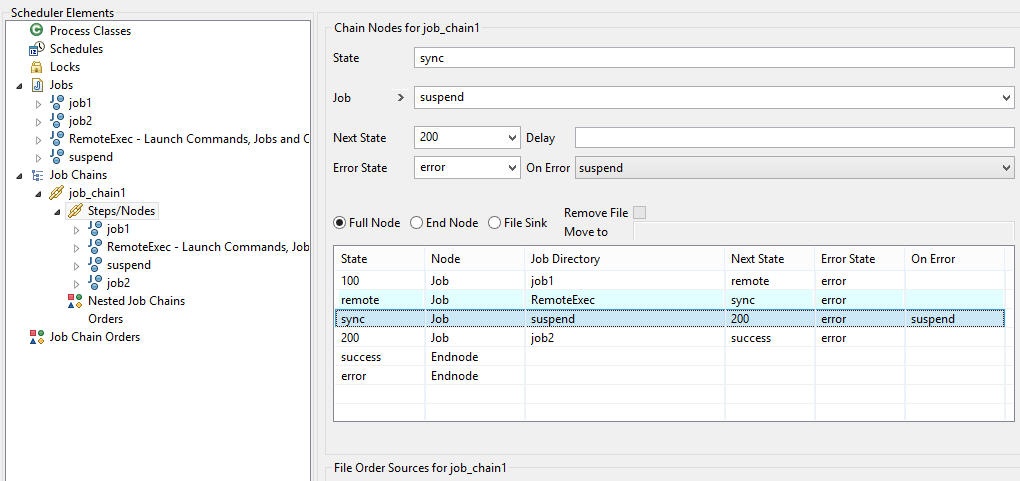Select Process Classes in the tree

click(90, 31)
